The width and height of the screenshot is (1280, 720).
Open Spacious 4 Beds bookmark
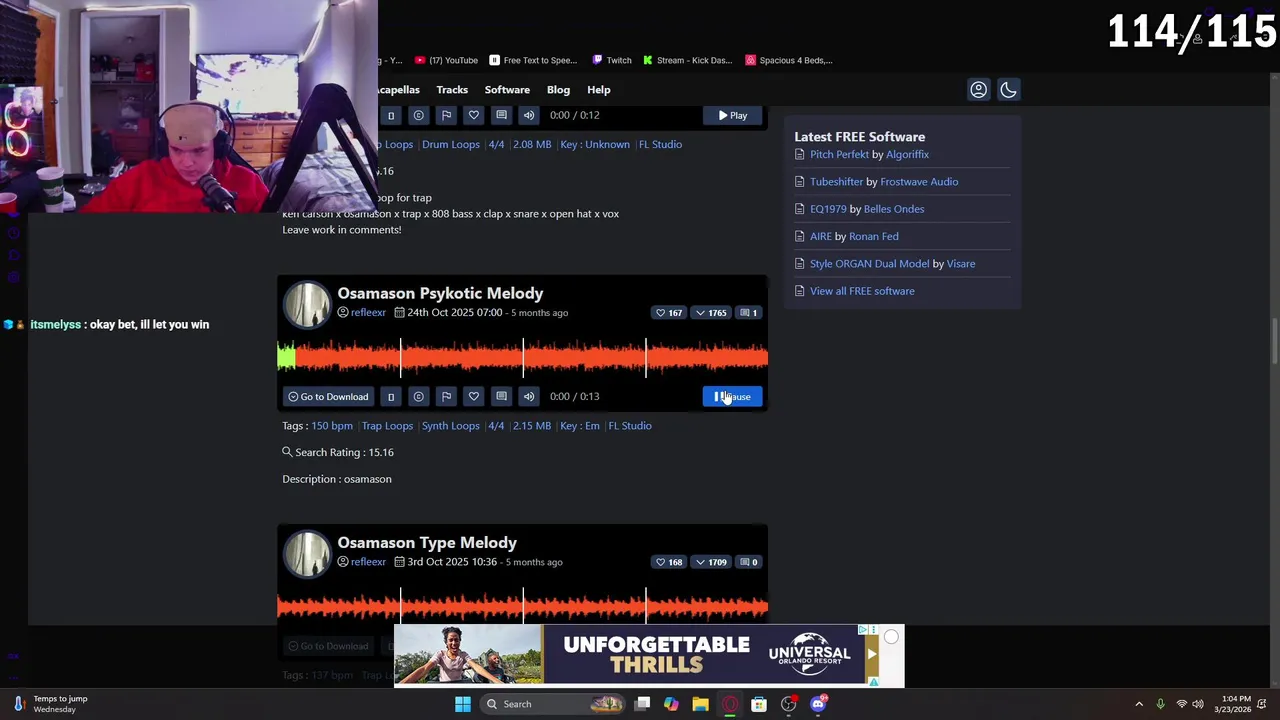point(789,60)
